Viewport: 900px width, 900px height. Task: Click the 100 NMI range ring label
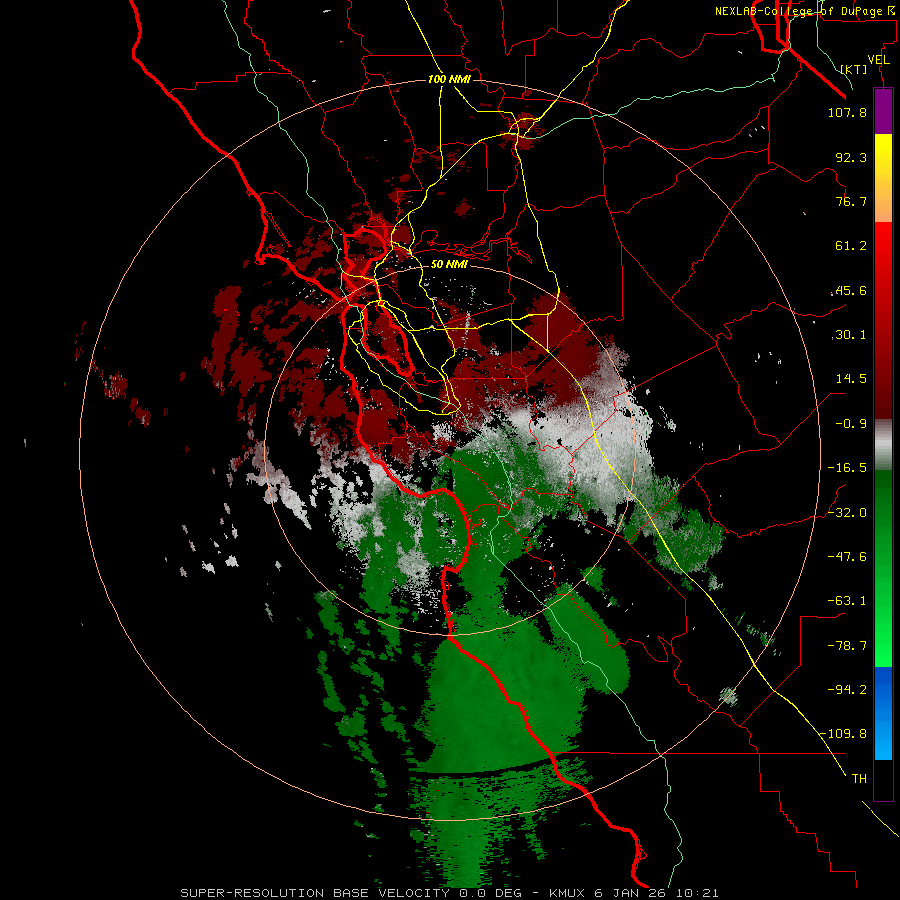(449, 79)
